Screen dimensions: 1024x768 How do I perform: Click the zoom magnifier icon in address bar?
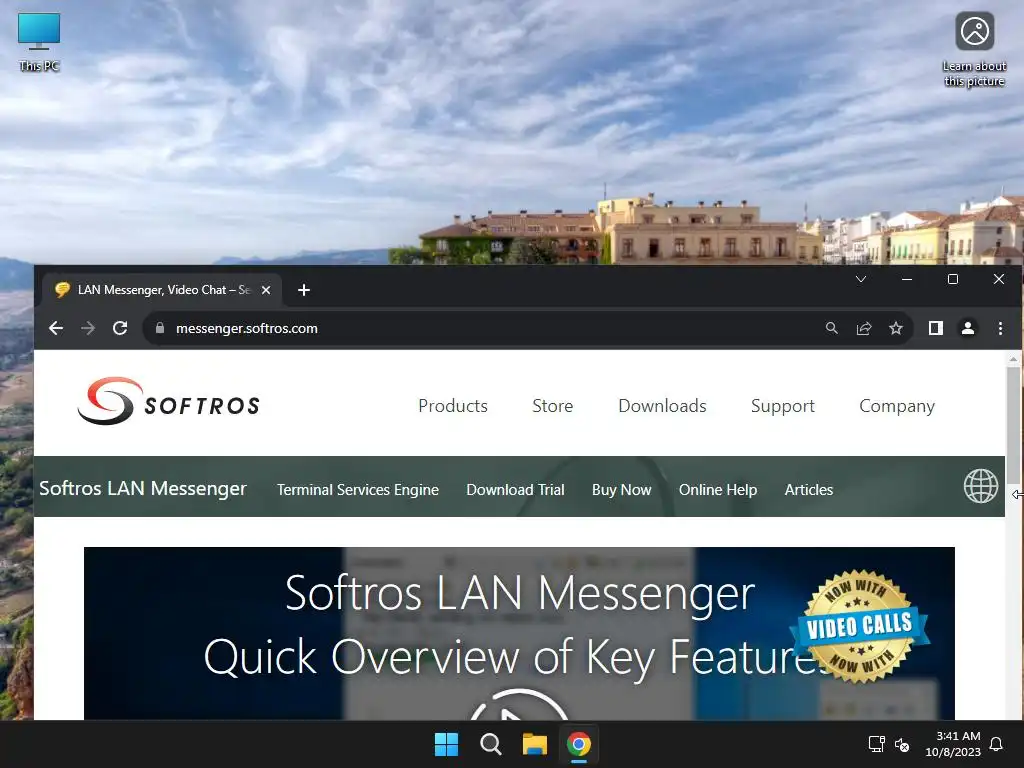tap(831, 328)
